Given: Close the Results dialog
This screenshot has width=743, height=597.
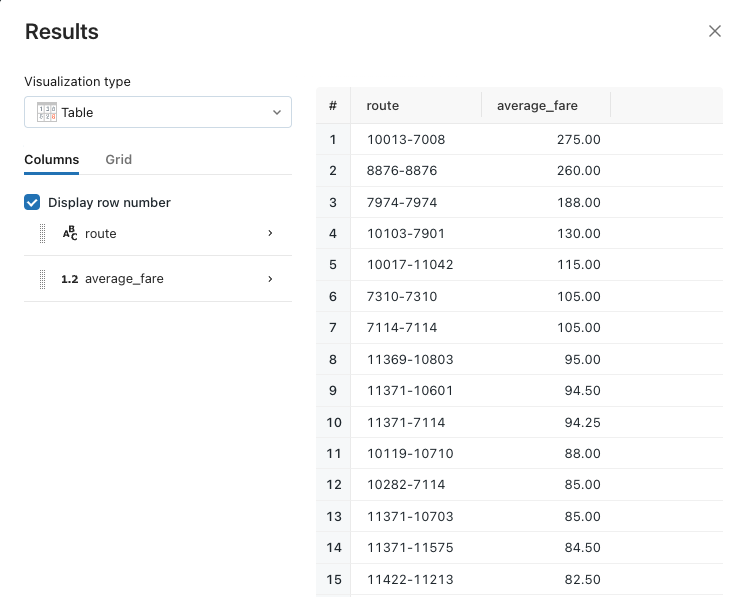Looking at the screenshot, I should [x=715, y=31].
